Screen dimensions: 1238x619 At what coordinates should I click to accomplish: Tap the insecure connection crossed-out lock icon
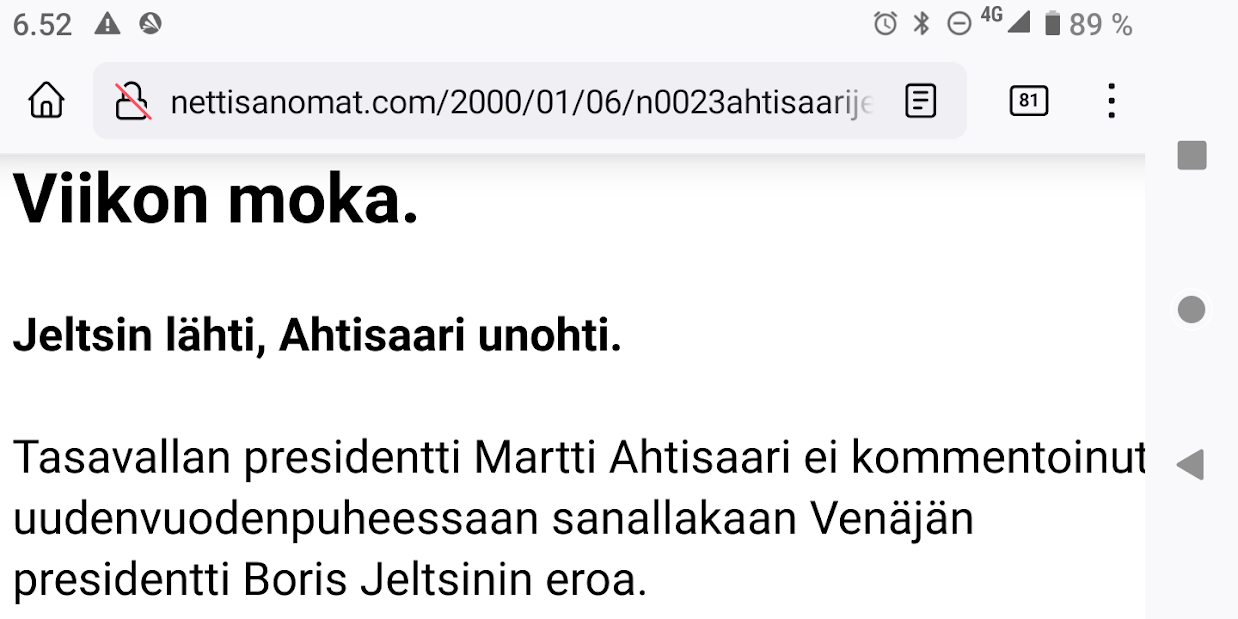[133, 101]
